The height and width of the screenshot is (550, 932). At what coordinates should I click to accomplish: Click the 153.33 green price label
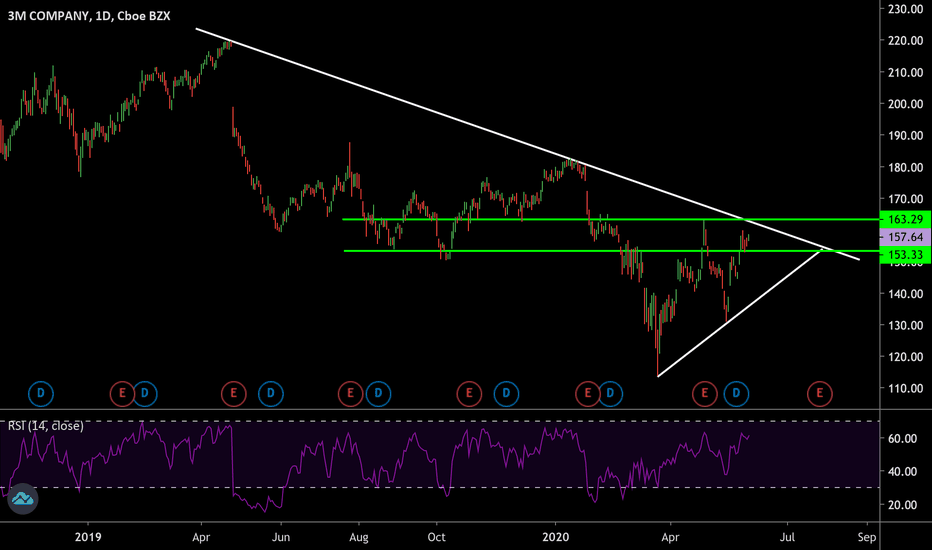[905, 254]
